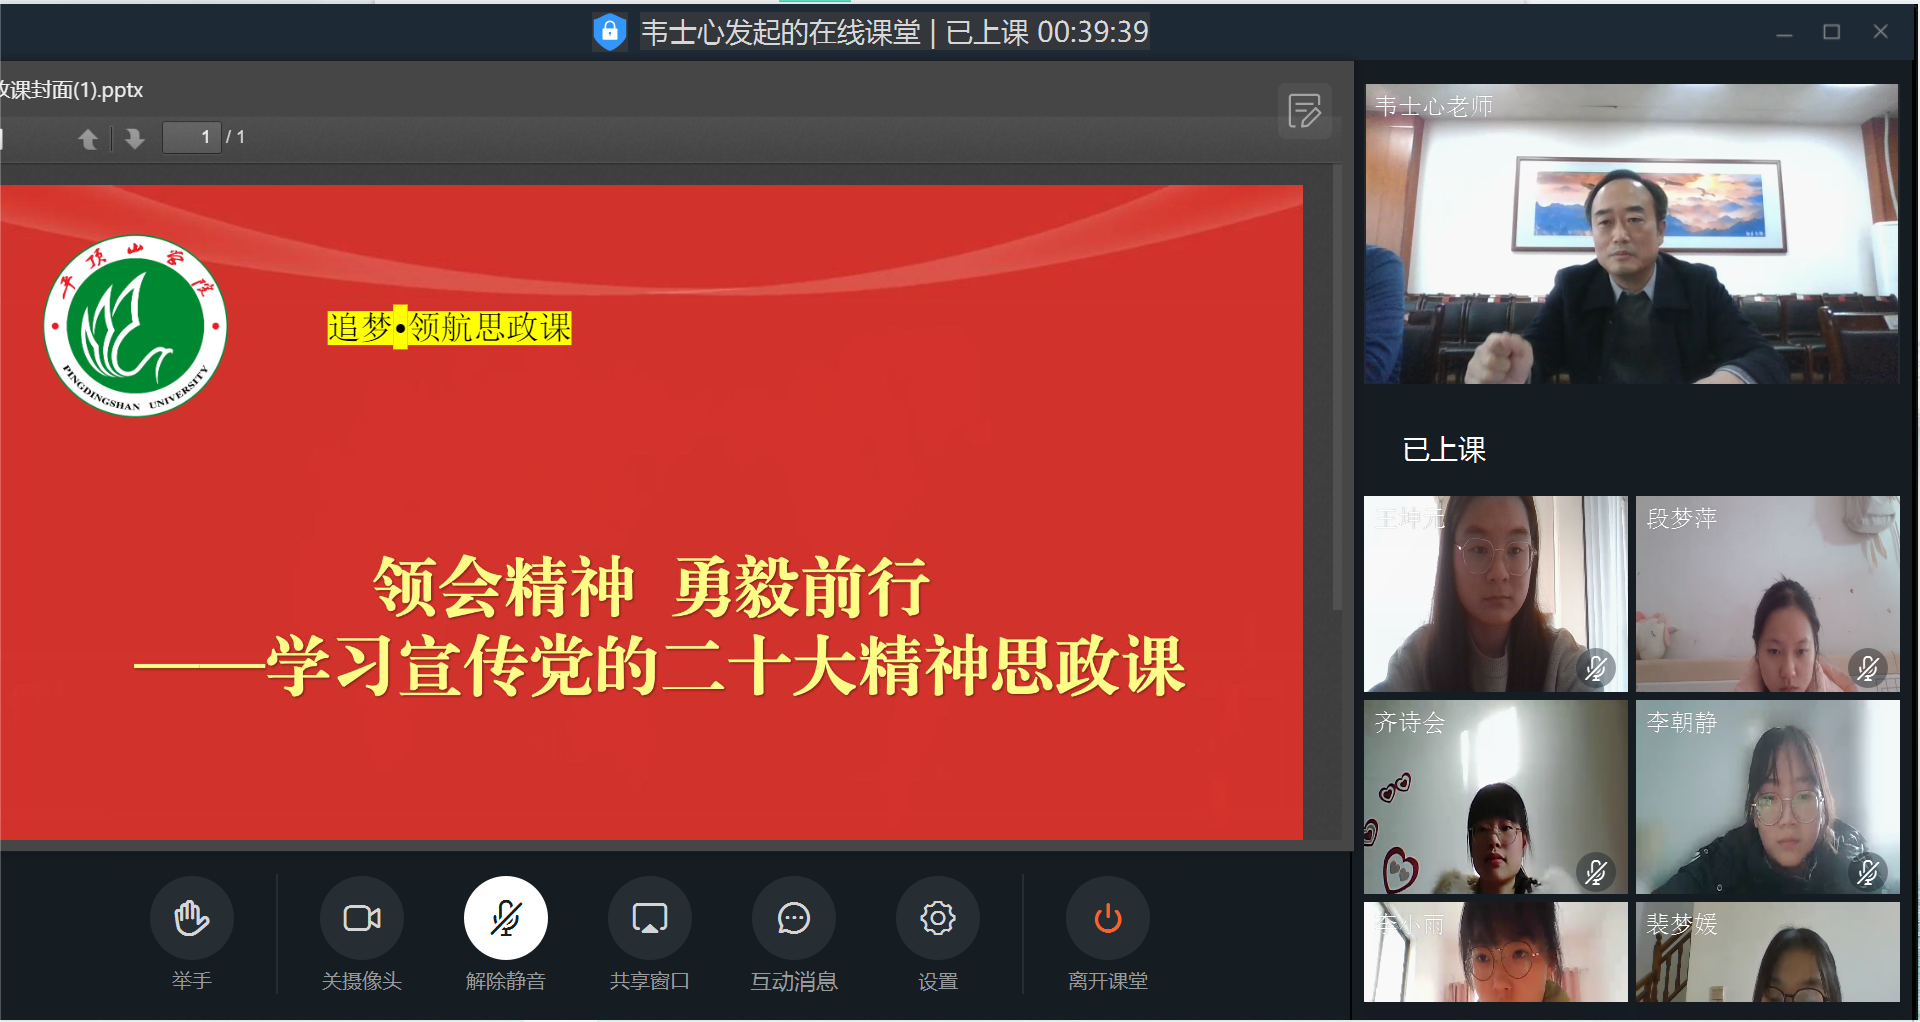Viewport: 1920px width, 1022px height.
Task: Open interactive messages (互动消息) chat icon
Action: [x=793, y=918]
